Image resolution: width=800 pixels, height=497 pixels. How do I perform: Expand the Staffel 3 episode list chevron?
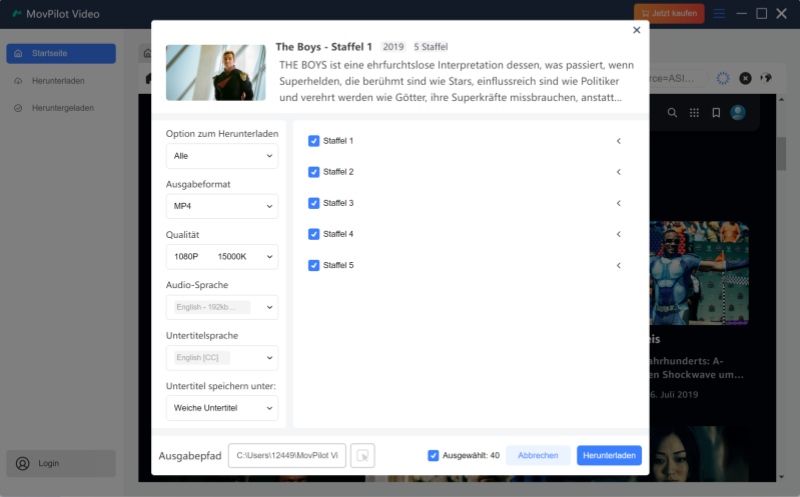tap(618, 203)
